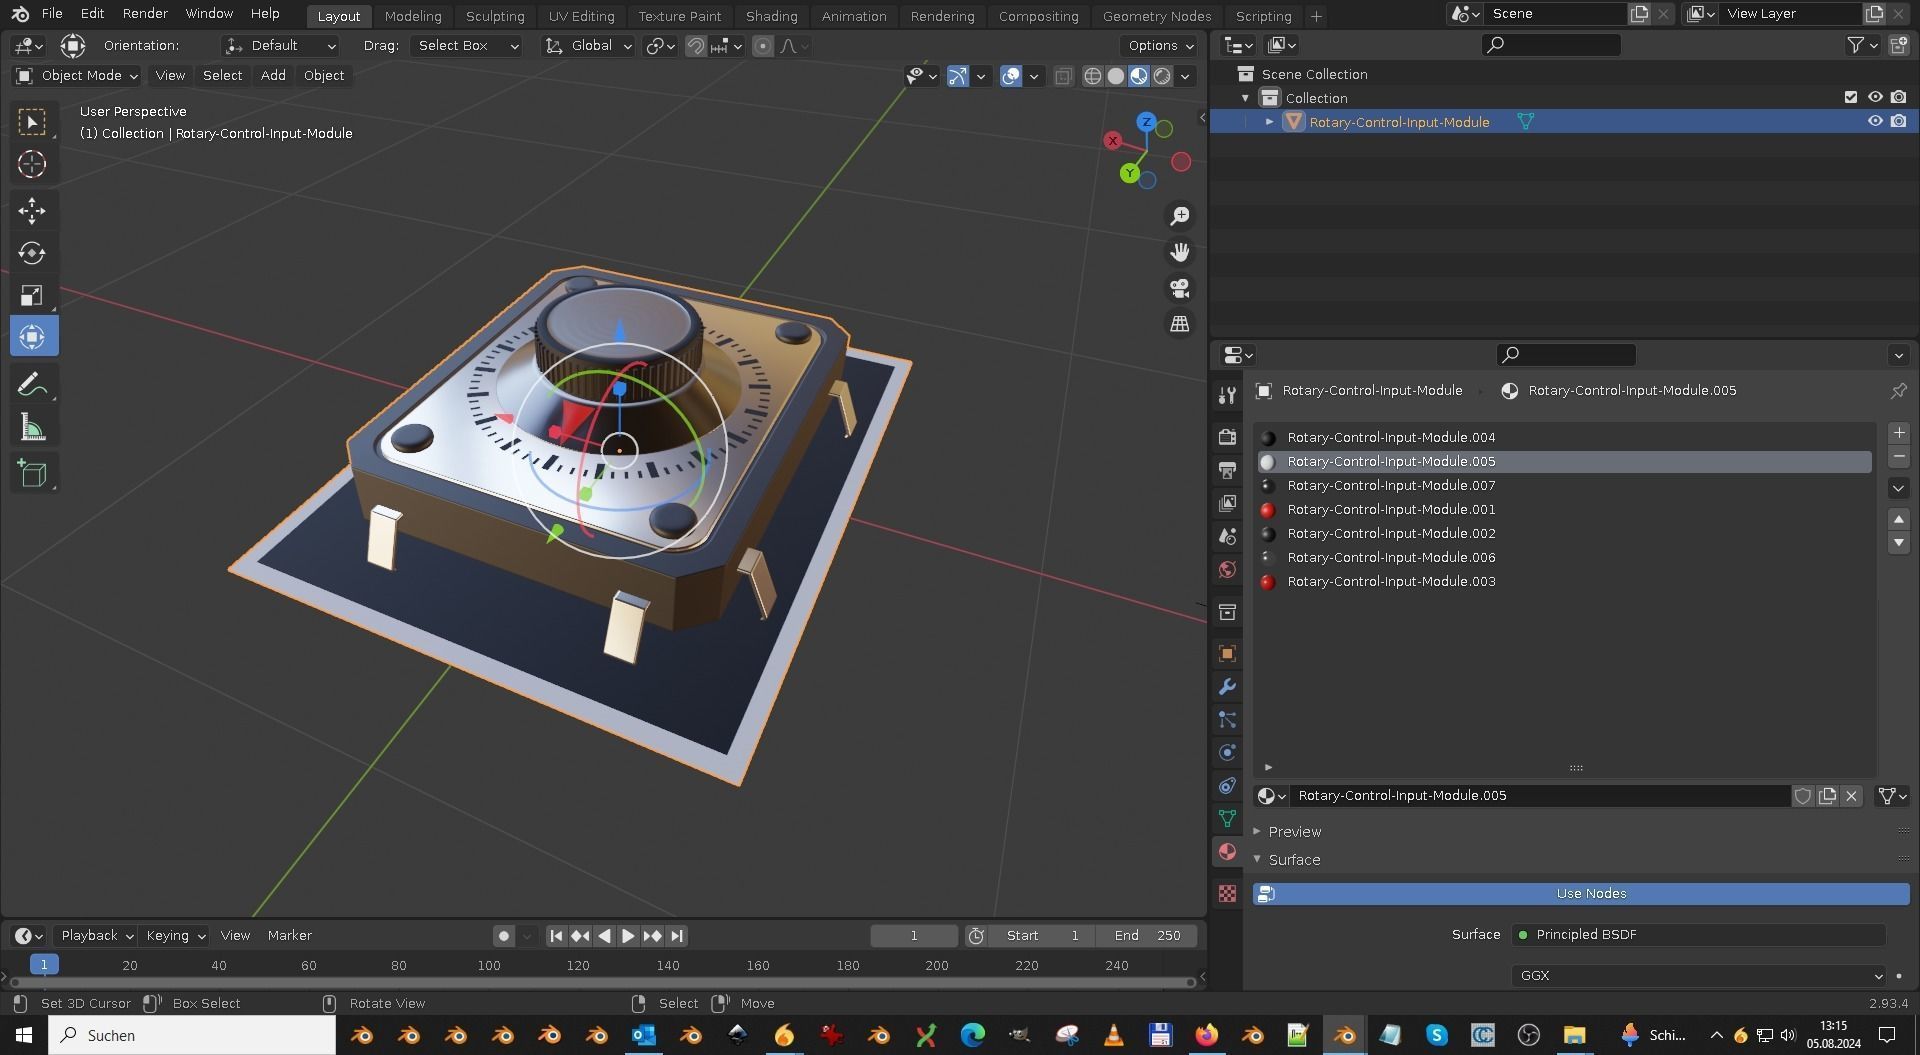Click the pan view hand icon
Viewport: 1920px width, 1055px height.
(x=1180, y=252)
